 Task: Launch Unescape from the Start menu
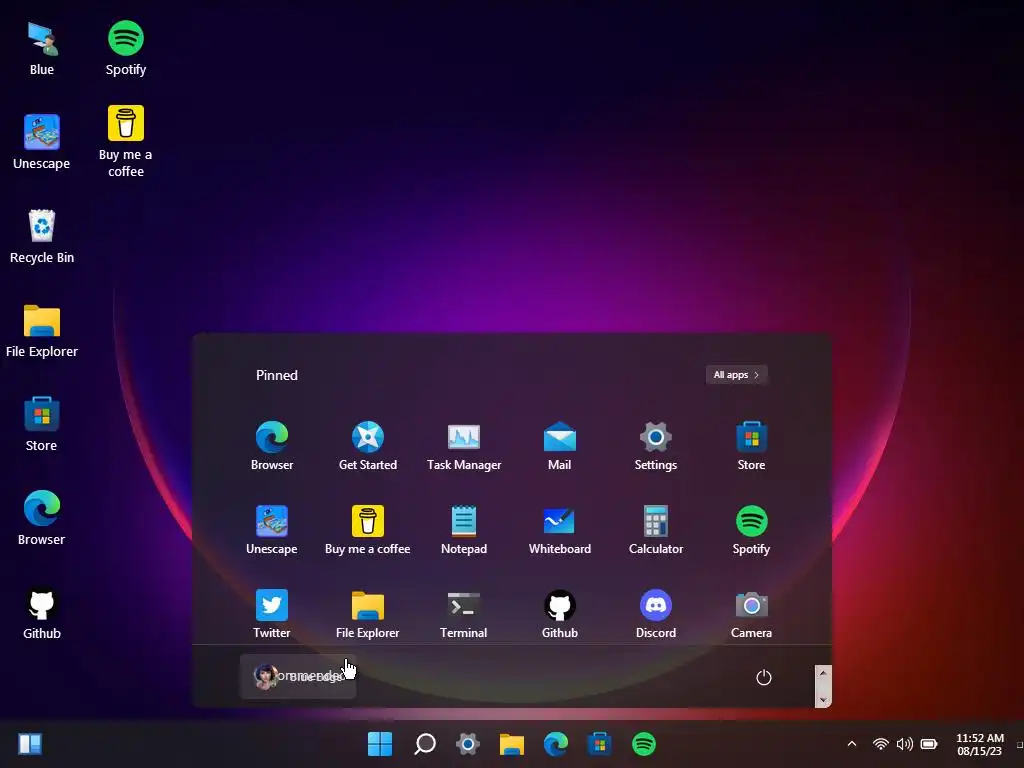coord(272,530)
